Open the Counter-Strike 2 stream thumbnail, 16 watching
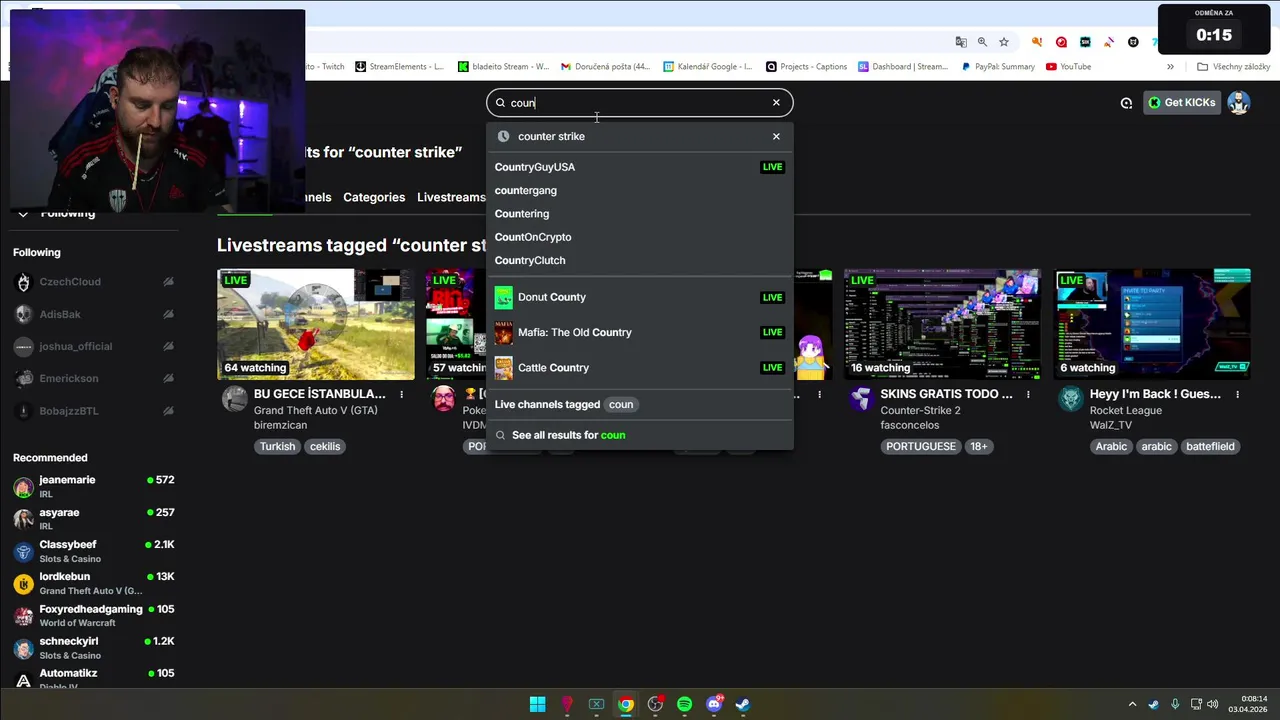The width and height of the screenshot is (1280, 720). click(942, 324)
